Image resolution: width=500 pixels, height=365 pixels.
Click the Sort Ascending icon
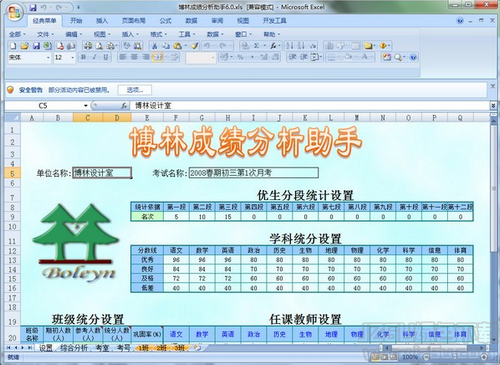click(x=290, y=46)
